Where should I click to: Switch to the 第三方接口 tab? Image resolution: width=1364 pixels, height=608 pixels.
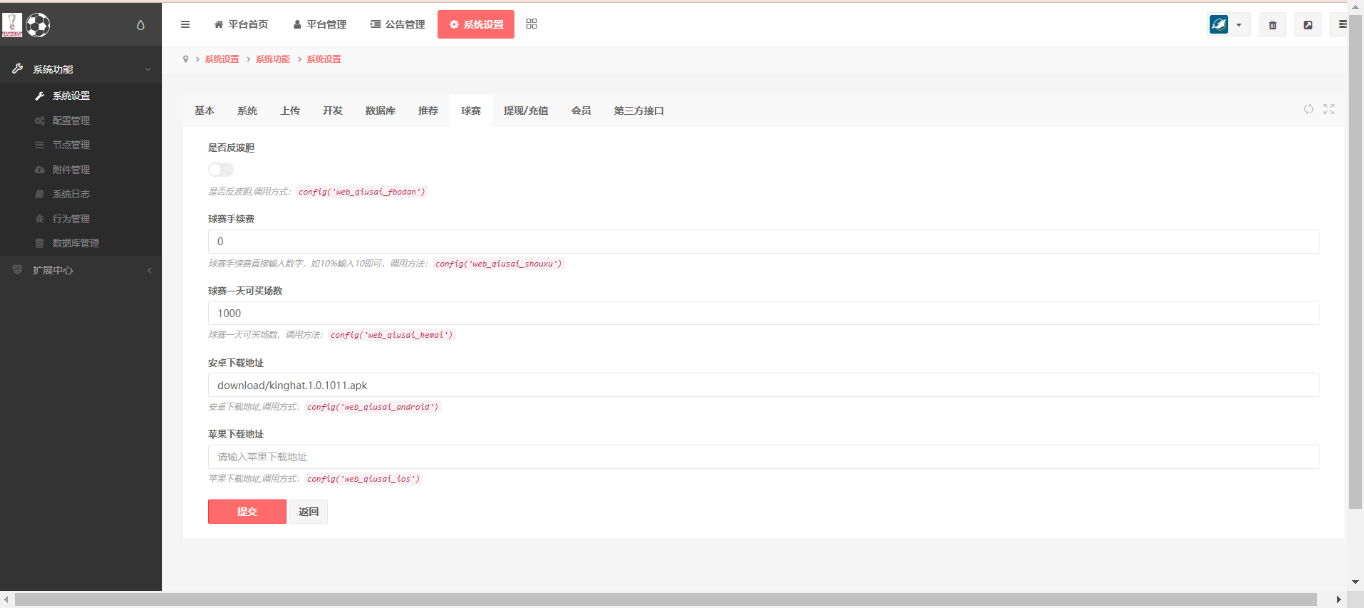point(639,111)
